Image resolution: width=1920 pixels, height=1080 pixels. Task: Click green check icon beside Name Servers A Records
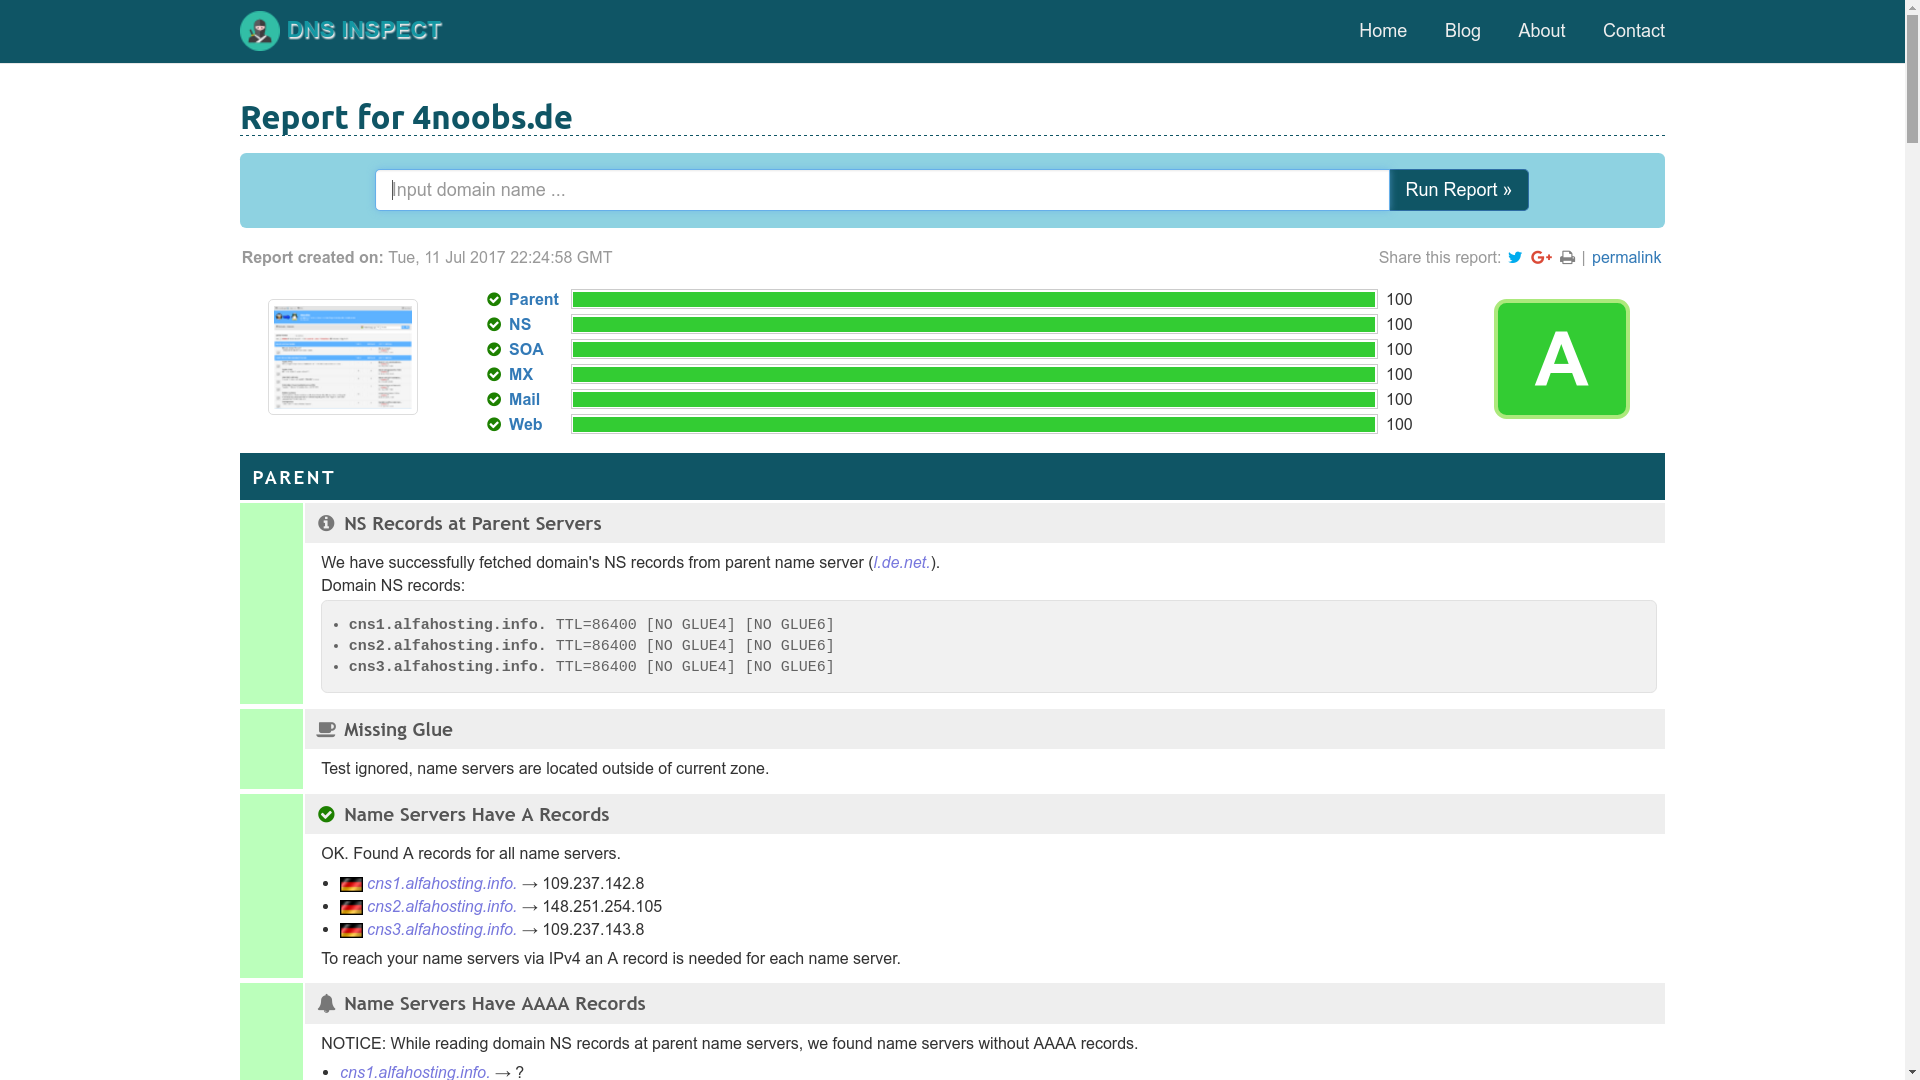[326, 815]
